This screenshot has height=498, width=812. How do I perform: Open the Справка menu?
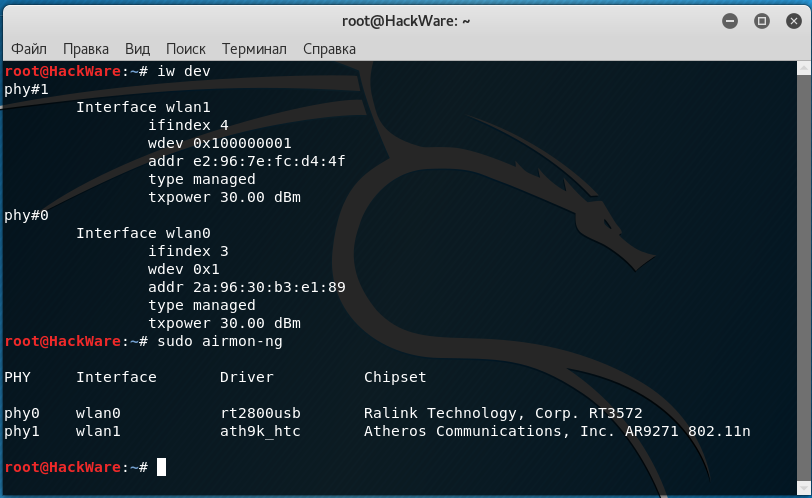click(x=329, y=49)
